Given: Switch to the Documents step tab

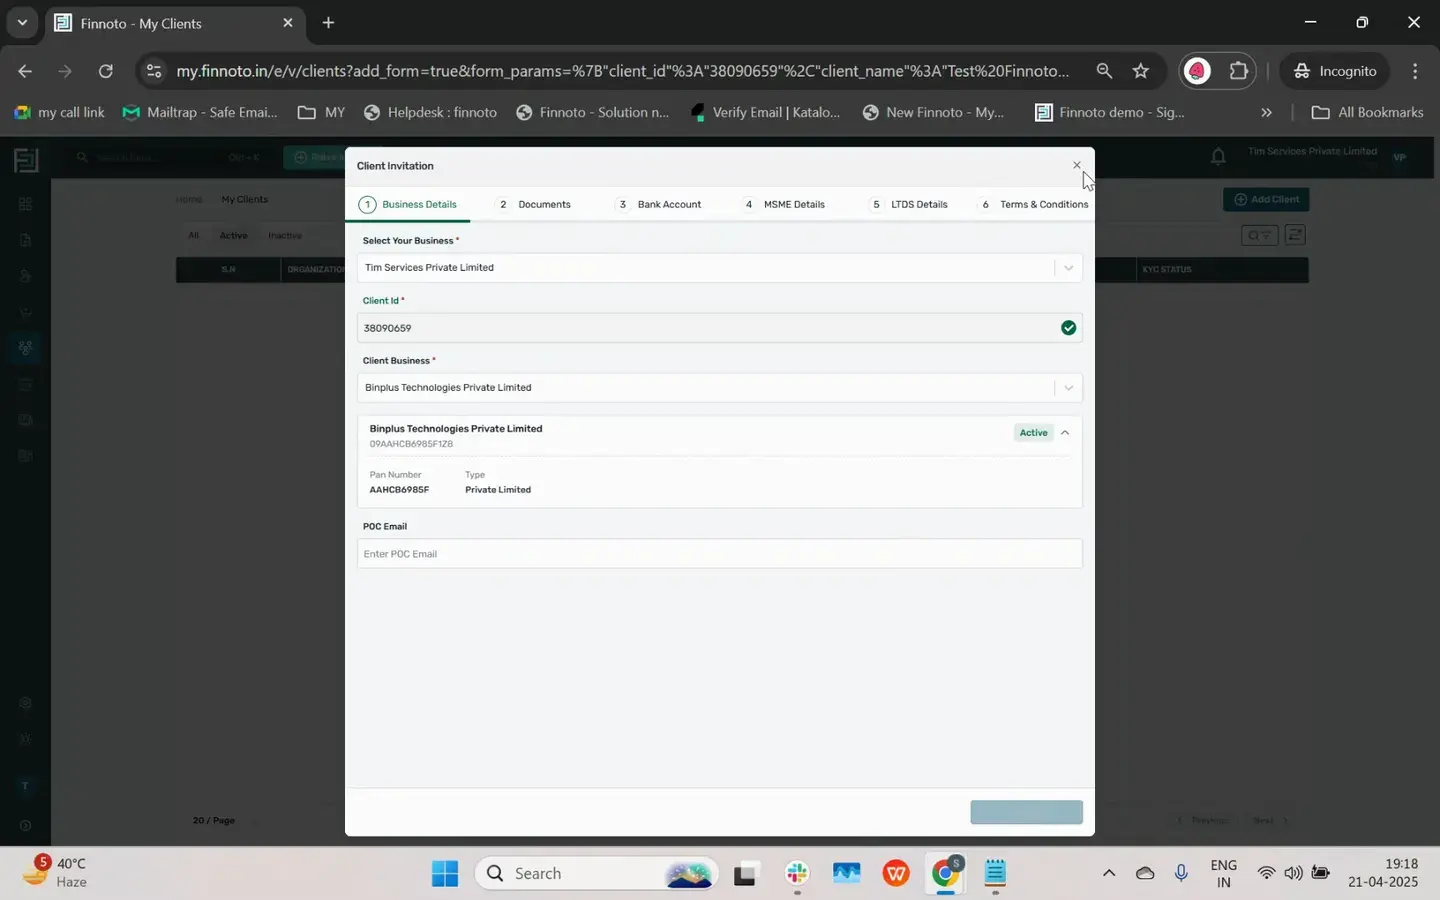Looking at the screenshot, I should point(535,204).
